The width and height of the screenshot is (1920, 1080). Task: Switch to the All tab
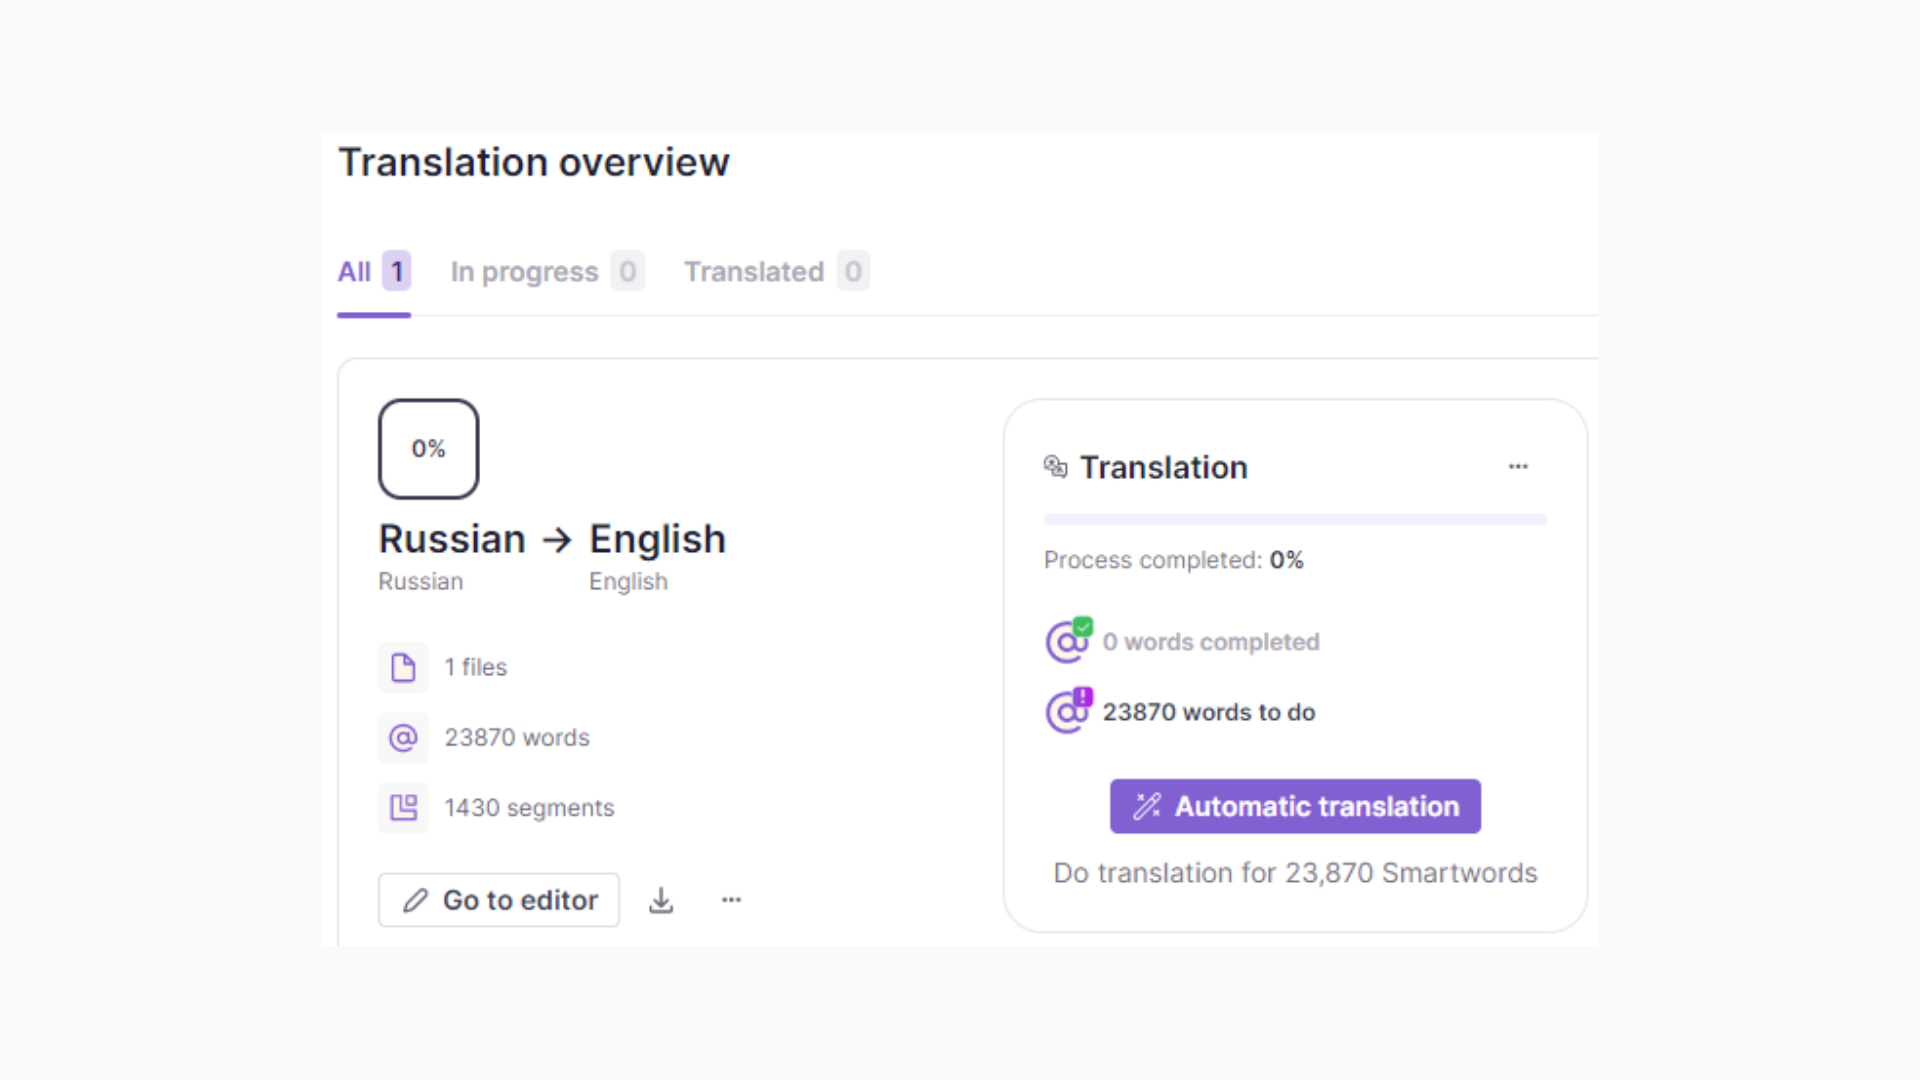point(374,272)
